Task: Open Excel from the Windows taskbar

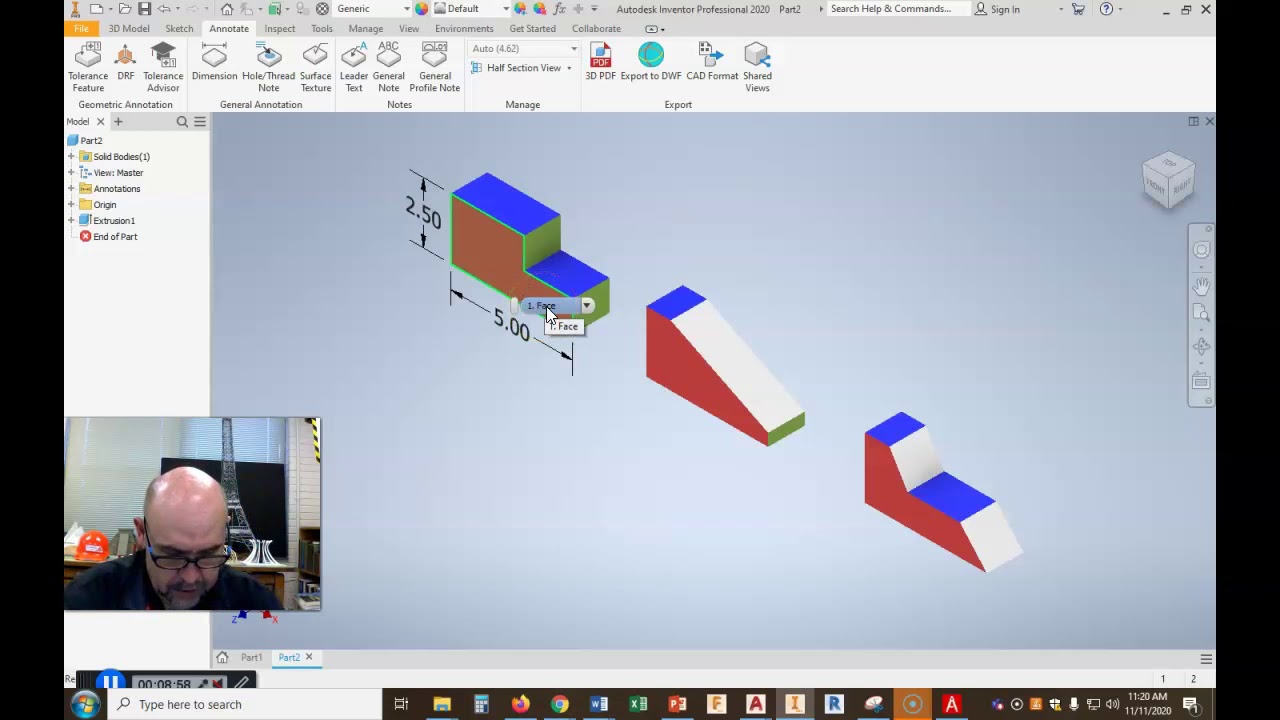Action: click(638, 704)
